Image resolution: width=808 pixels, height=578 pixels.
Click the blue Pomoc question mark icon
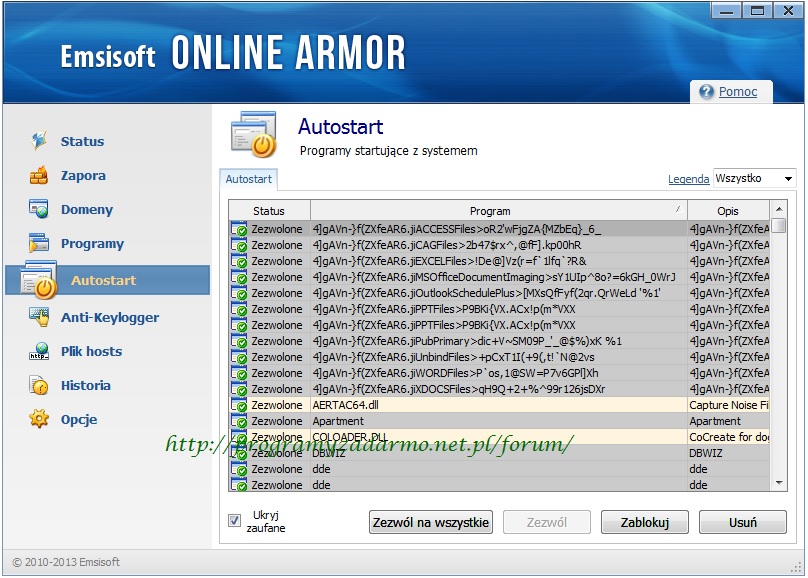tap(707, 92)
